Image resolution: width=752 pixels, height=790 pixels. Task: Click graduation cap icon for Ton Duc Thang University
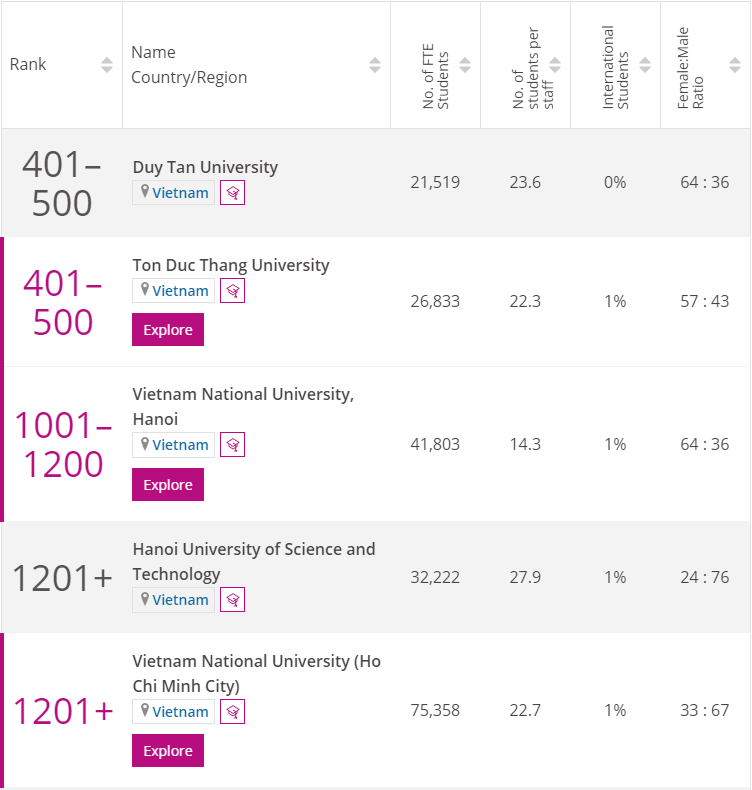pos(232,291)
